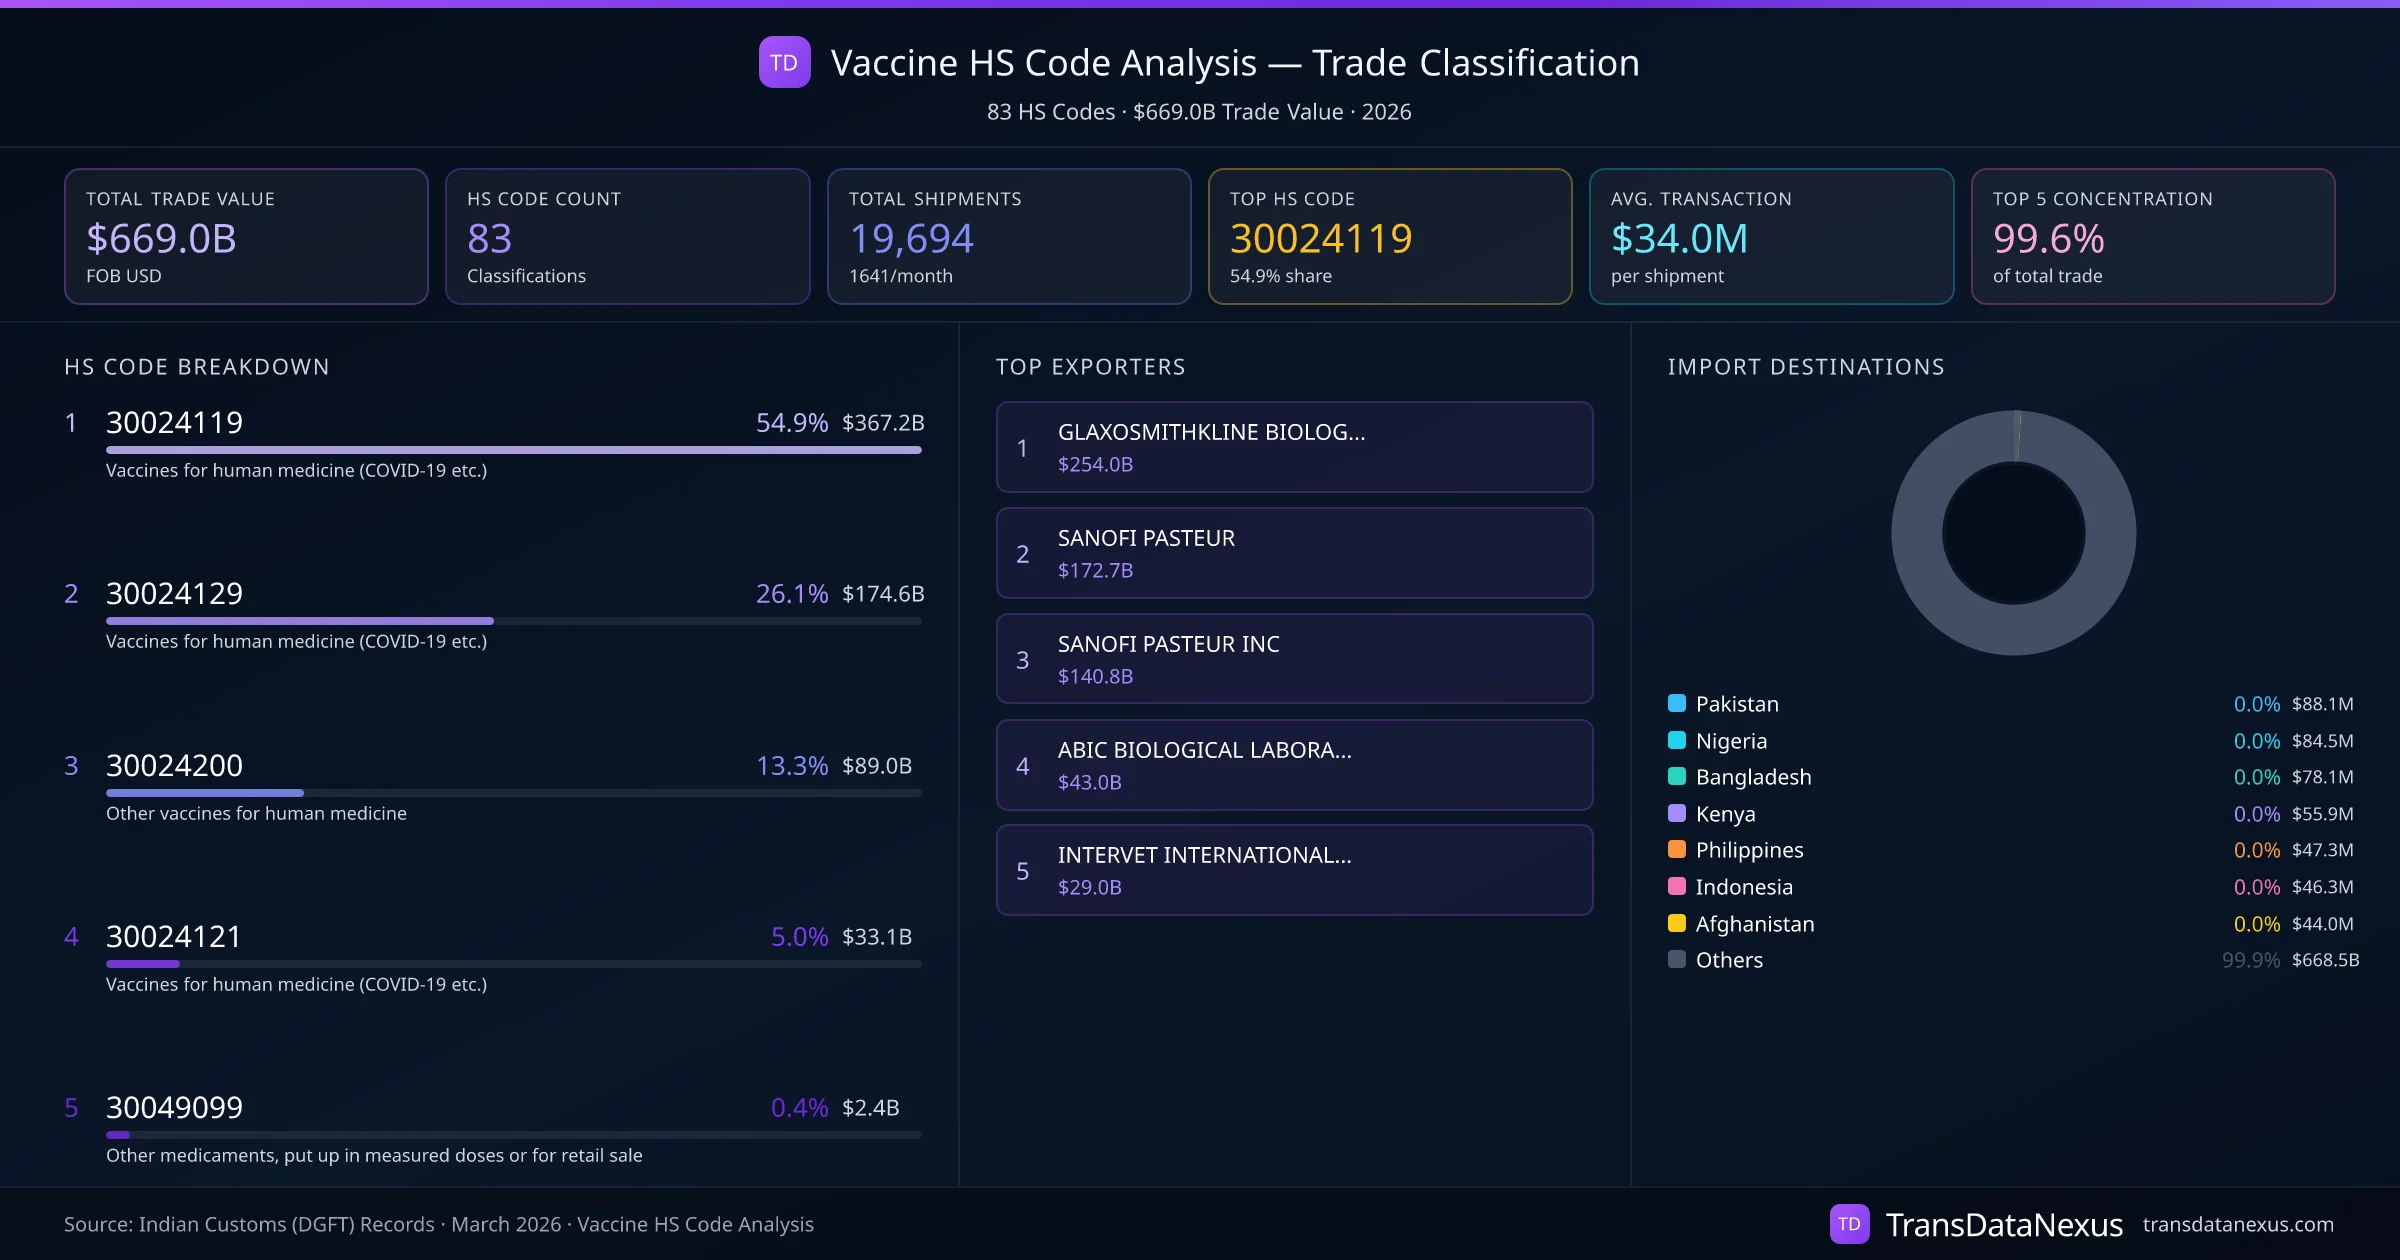Switch to the HS Code Breakdown section
The height and width of the screenshot is (1260, 2400).
pos(195,367)
